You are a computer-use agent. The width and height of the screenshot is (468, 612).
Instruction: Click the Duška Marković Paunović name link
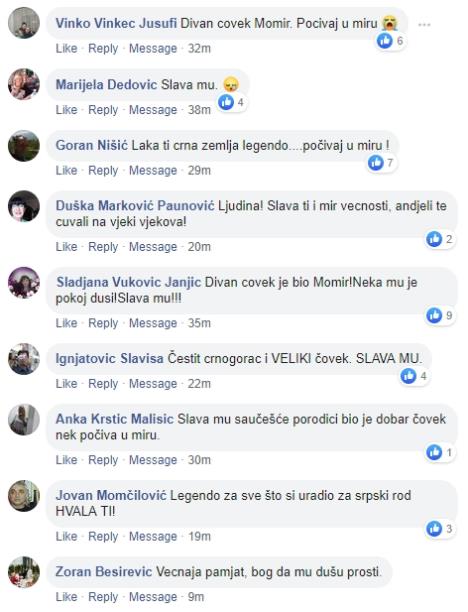(x=135, y=206)
